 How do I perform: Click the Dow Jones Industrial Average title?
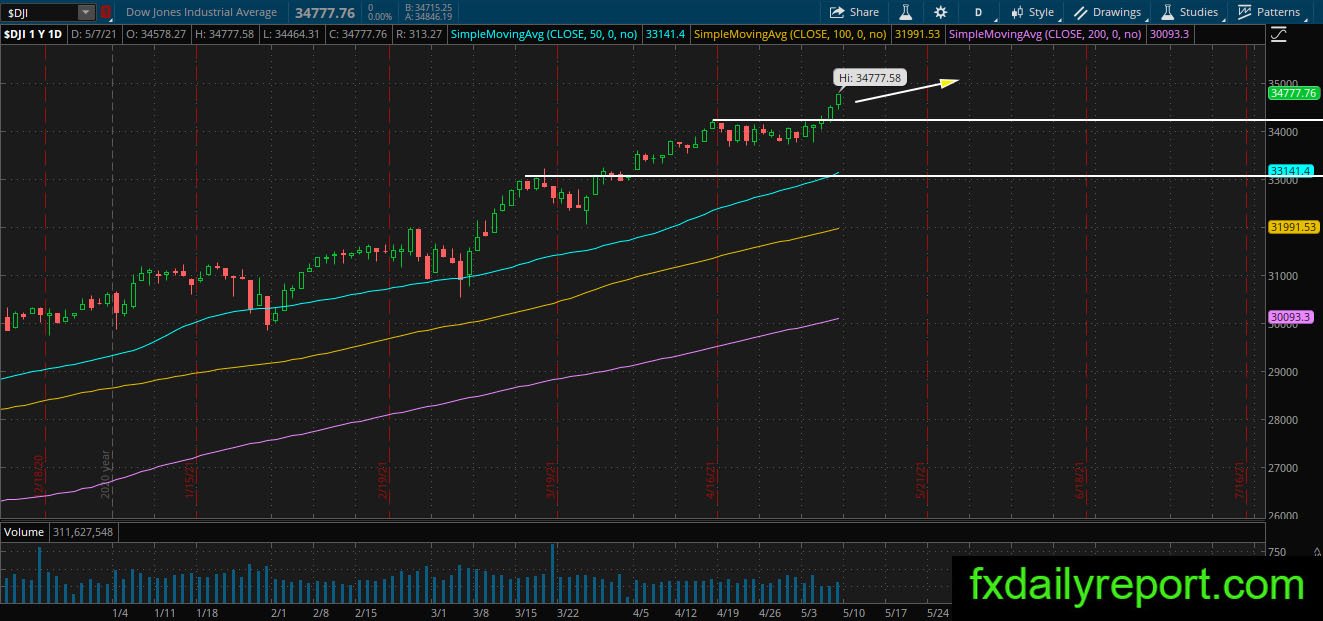[203, 12]
